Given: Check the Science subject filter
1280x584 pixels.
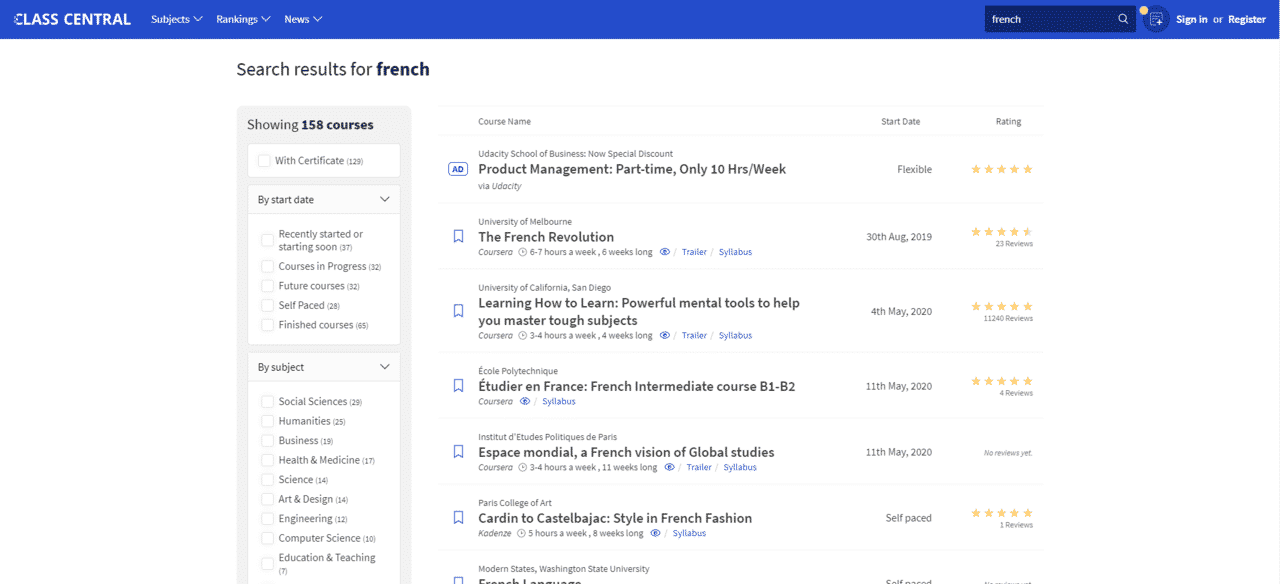Looking at the screenshot, I should click(267, 479).
